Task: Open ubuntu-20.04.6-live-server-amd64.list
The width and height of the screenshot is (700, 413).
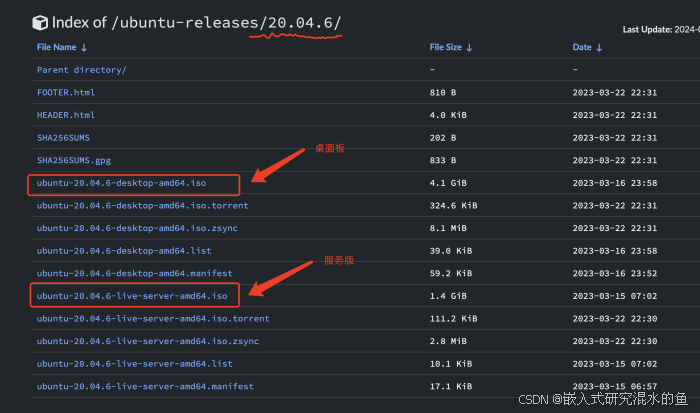Action: 134,364
